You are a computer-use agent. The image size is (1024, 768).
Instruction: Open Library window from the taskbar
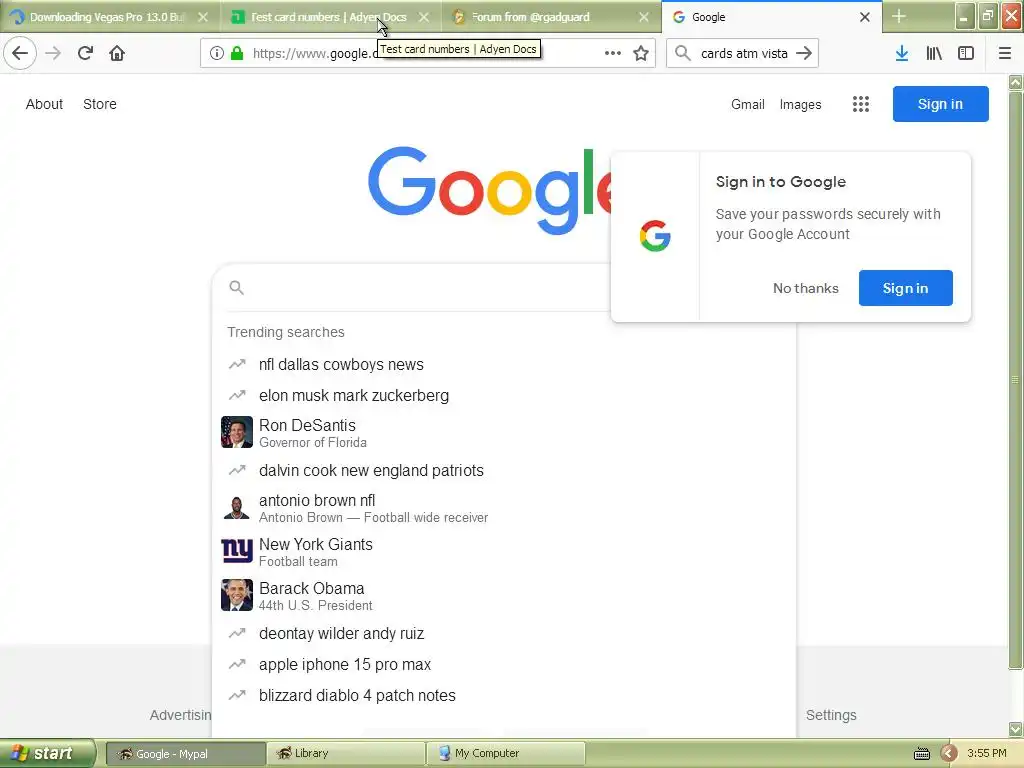coord(345,754)
